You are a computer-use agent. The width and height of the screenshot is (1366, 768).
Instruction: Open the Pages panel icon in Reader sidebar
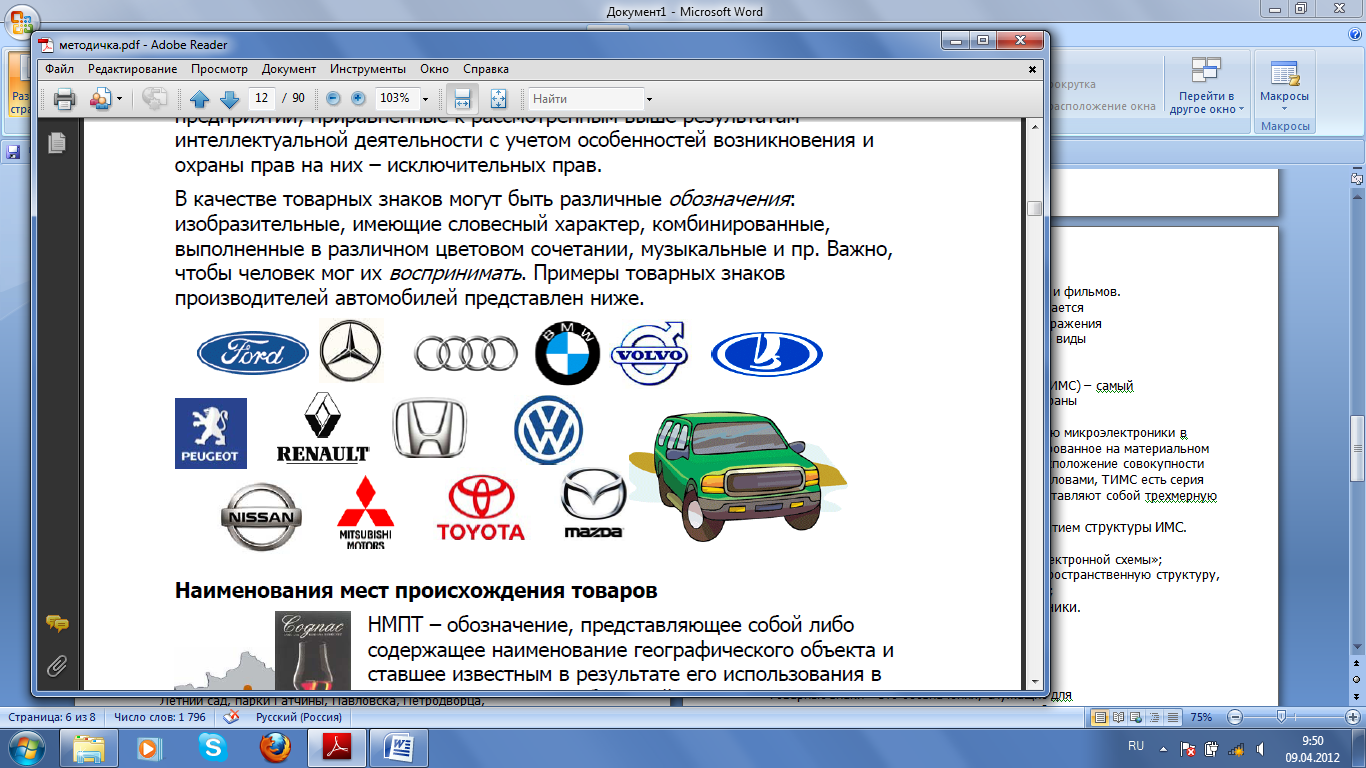(x=57, y=142)
